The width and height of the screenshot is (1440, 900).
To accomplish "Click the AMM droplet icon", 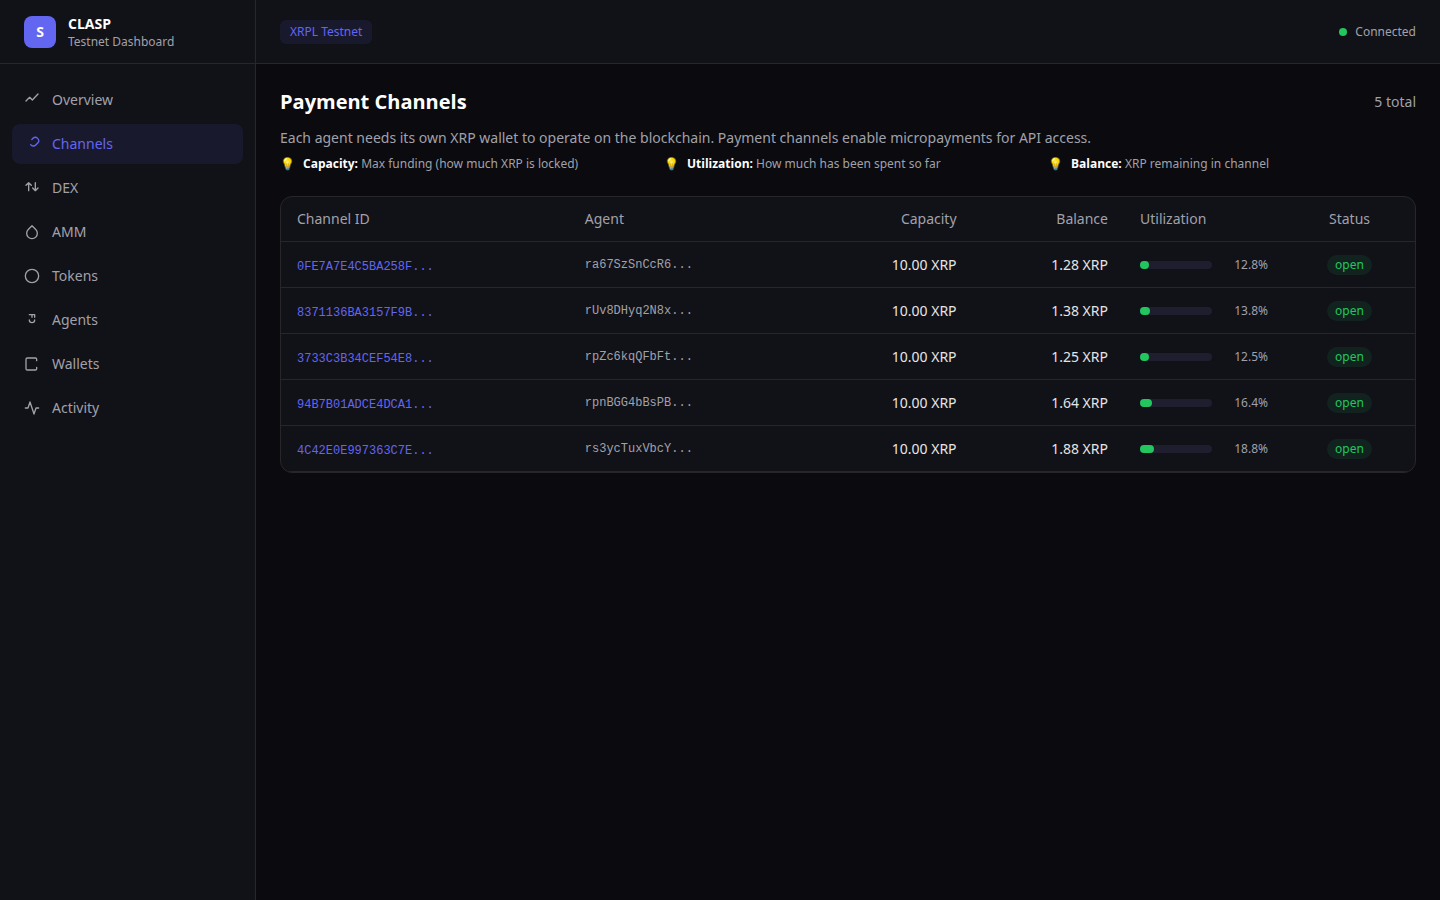I will click(x=32, y=231).
